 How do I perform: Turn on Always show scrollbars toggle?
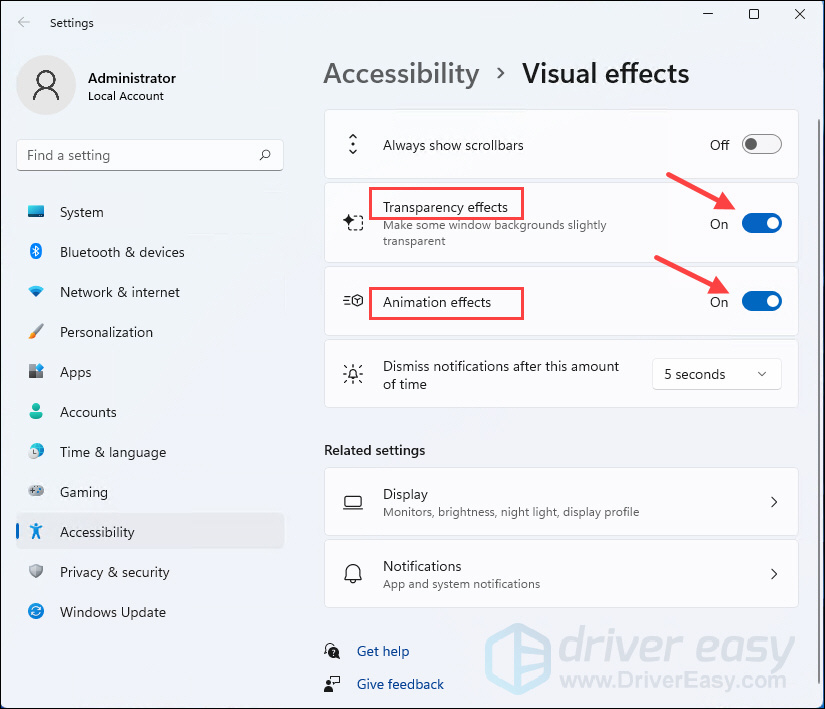coord(761,144)
